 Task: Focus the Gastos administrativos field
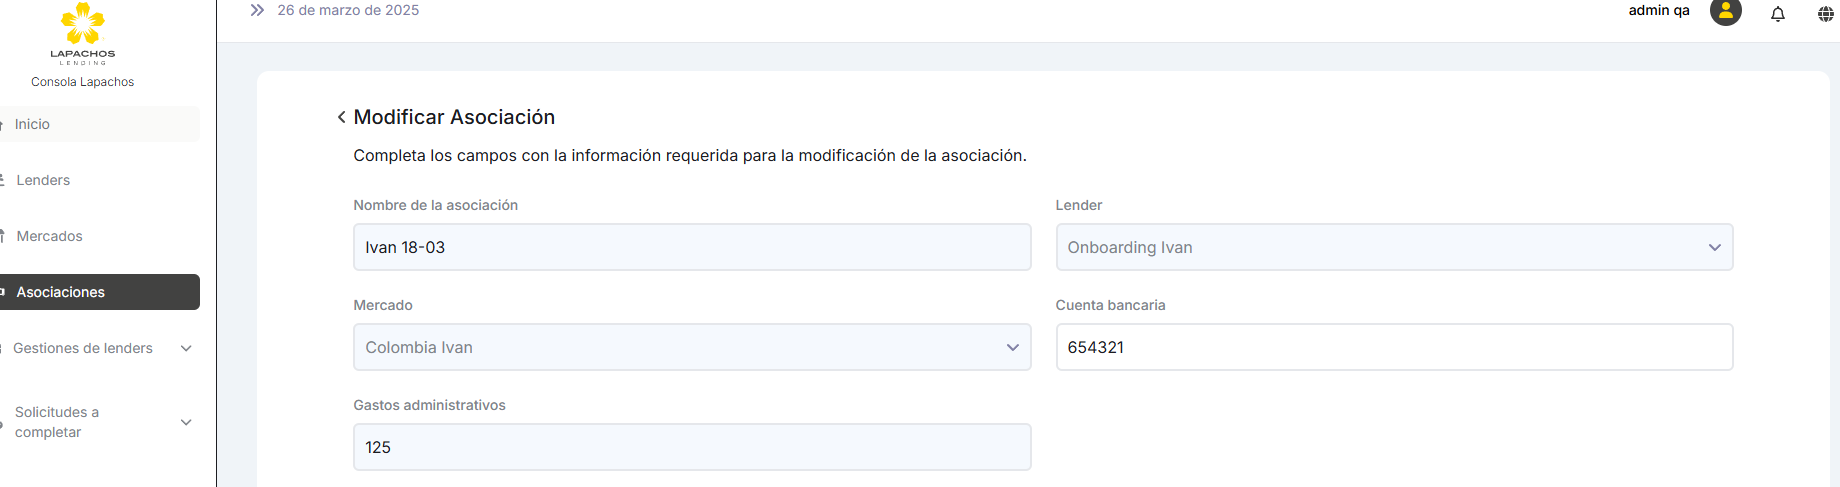691,447
